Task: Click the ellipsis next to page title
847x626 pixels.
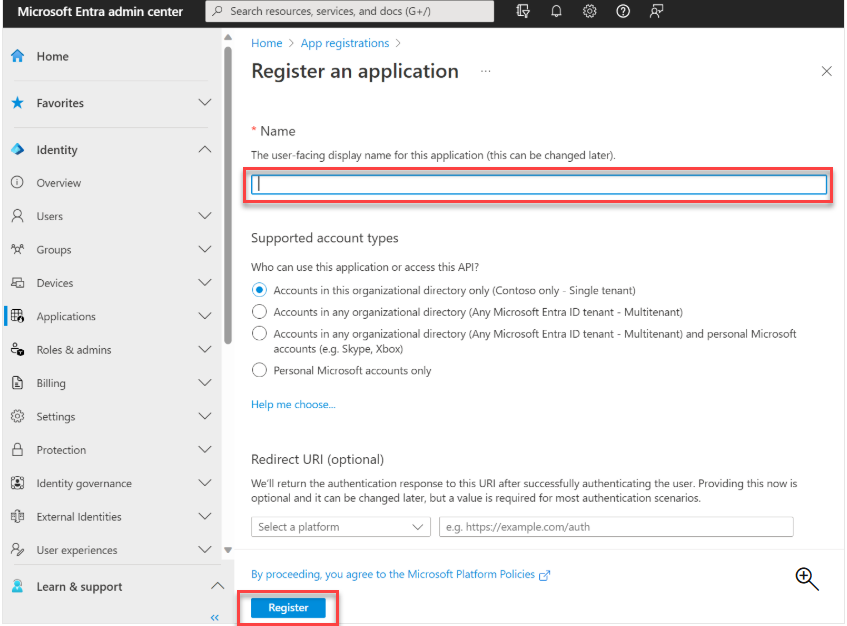Action: pos(486,72)
